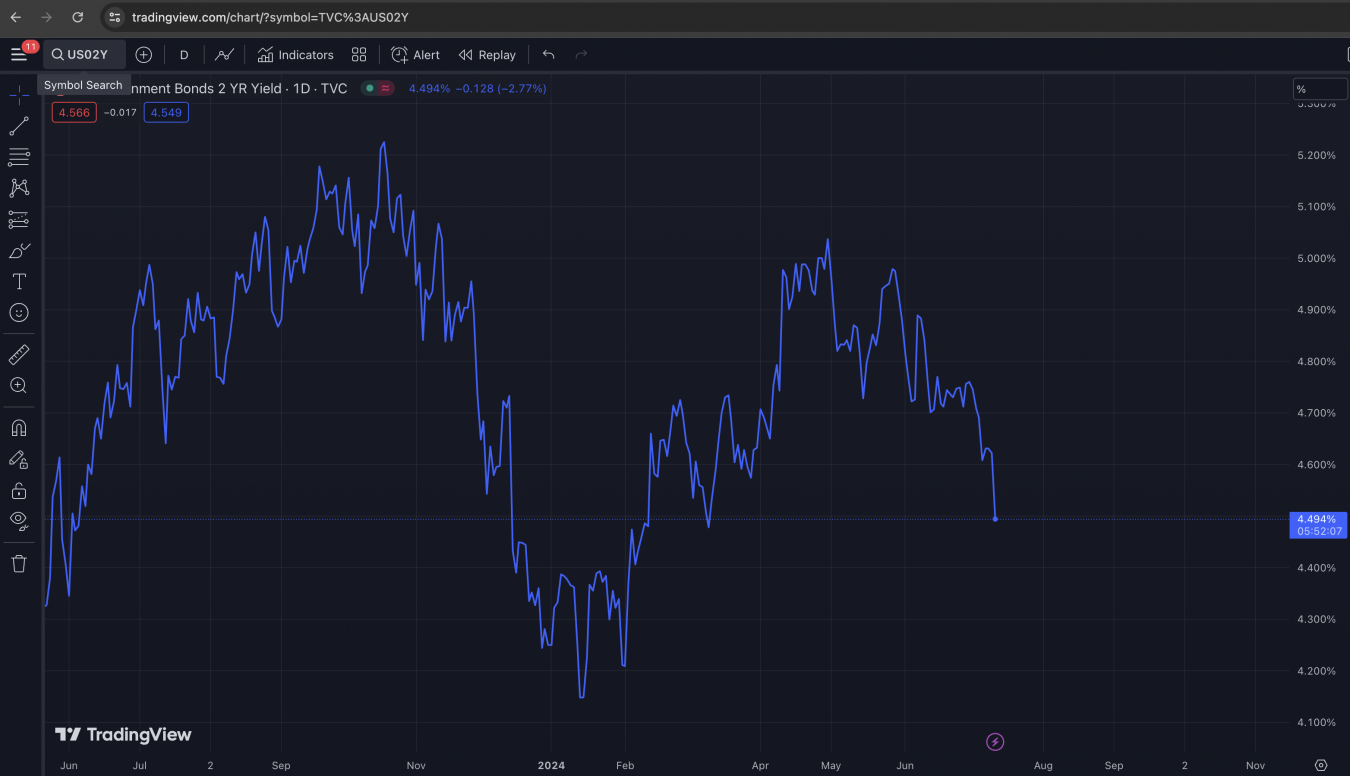Add a symbol to compare with plus icon
This screenshot has height=776, width=1350.
pos(143,54)
